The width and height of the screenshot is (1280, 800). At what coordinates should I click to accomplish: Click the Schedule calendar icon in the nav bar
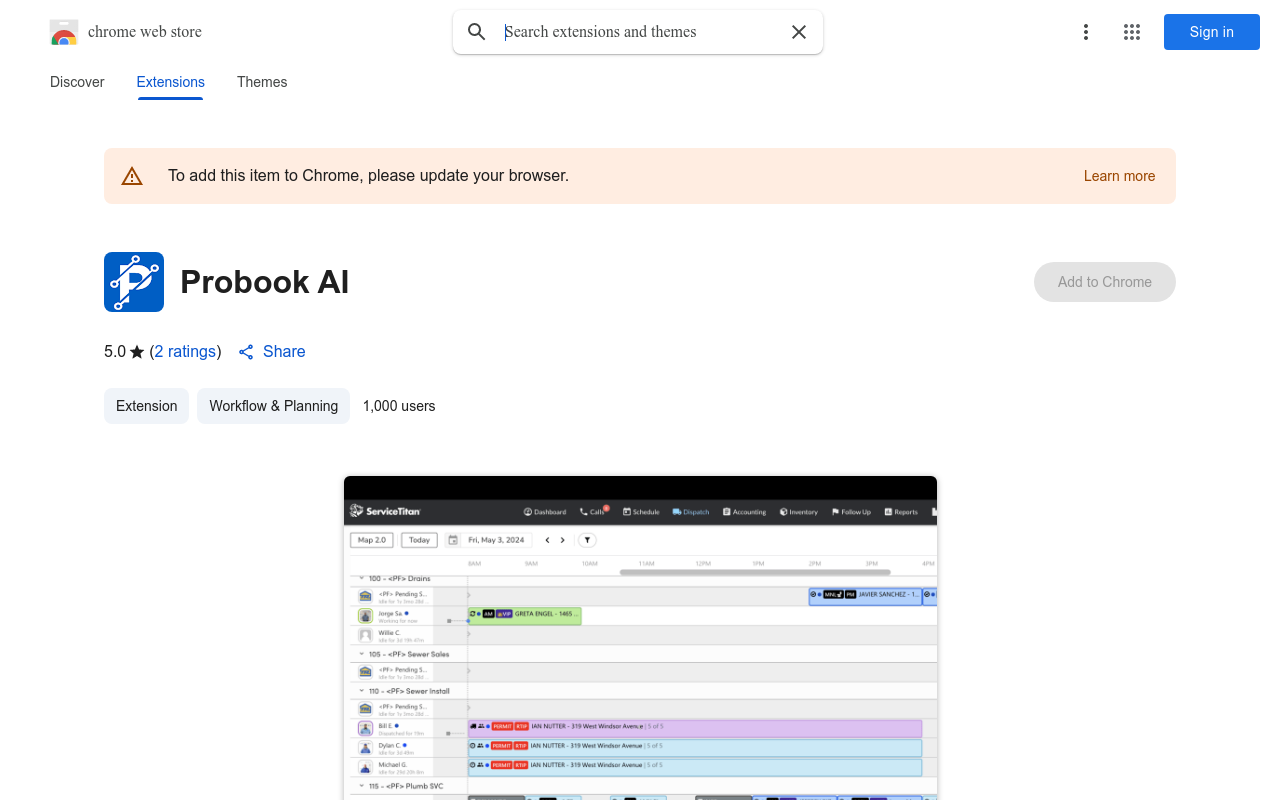(x=627, y=512)
